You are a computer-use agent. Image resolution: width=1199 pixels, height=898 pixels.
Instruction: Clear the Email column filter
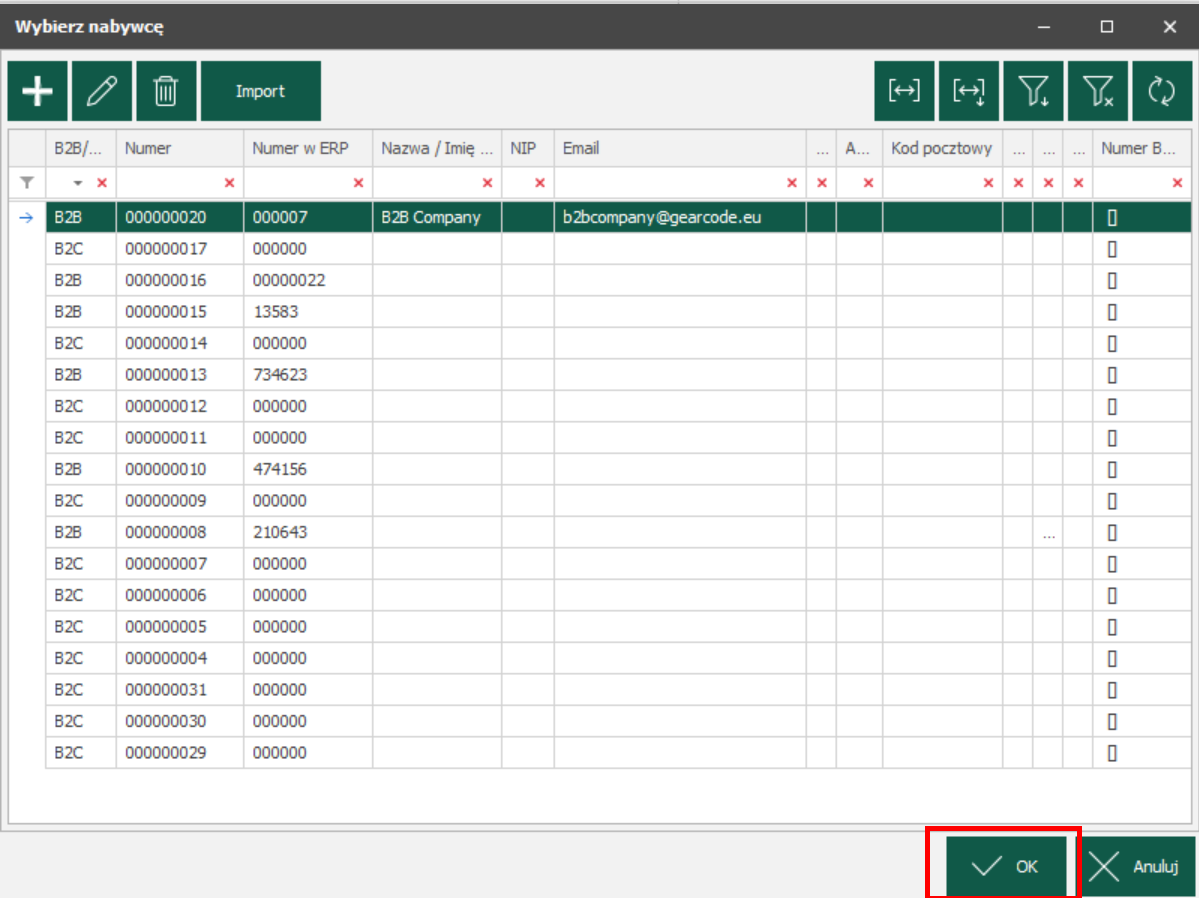tap(792, 183)
